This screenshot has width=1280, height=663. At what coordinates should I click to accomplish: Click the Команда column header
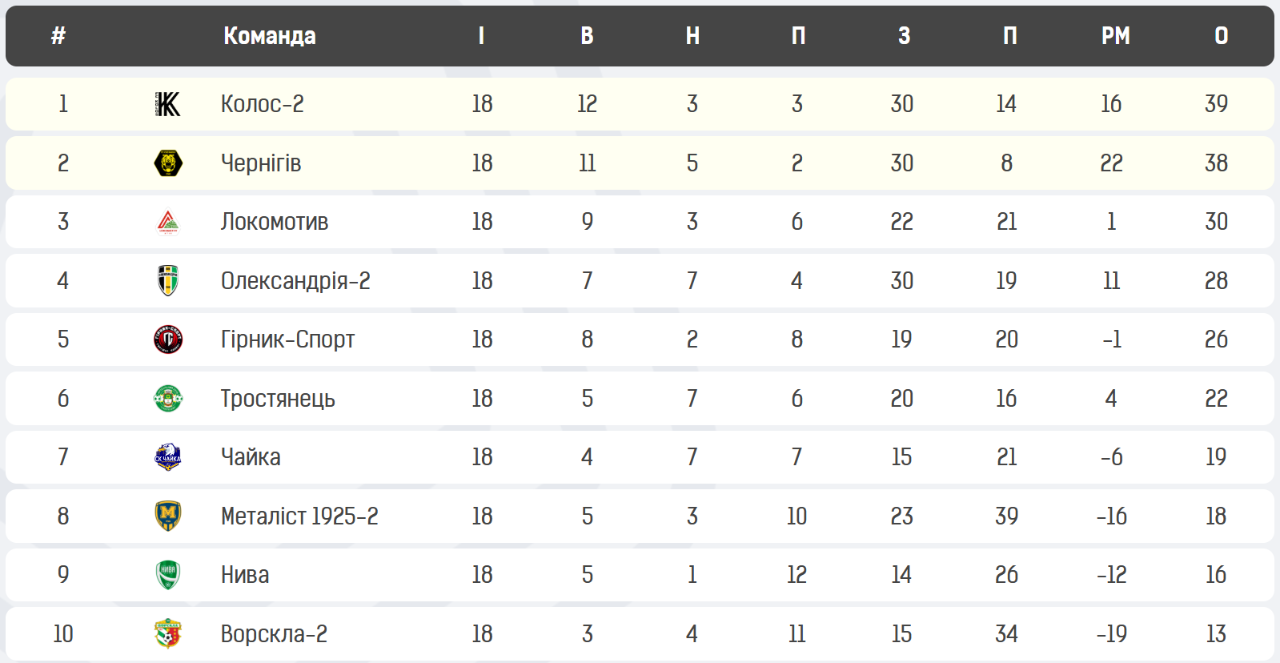[x=270, y=36]
